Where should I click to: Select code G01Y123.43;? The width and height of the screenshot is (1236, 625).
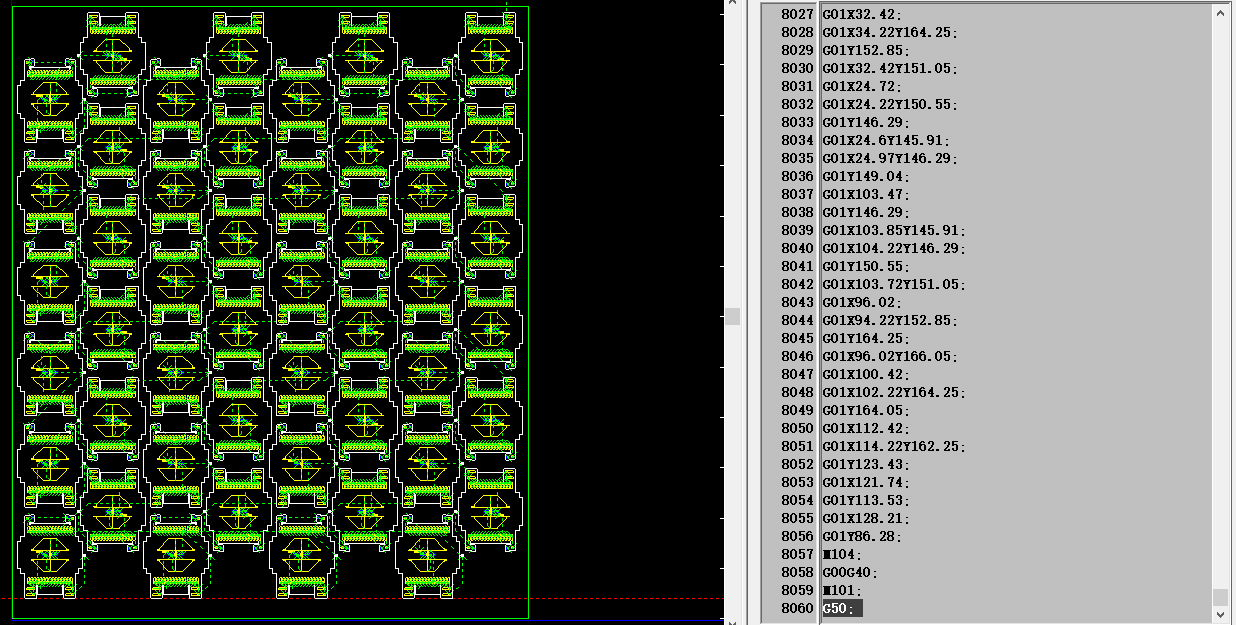[865, 465]
